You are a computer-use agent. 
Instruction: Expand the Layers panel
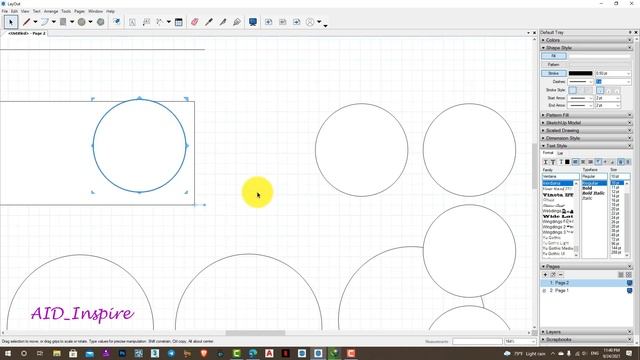tap(587, 332)
